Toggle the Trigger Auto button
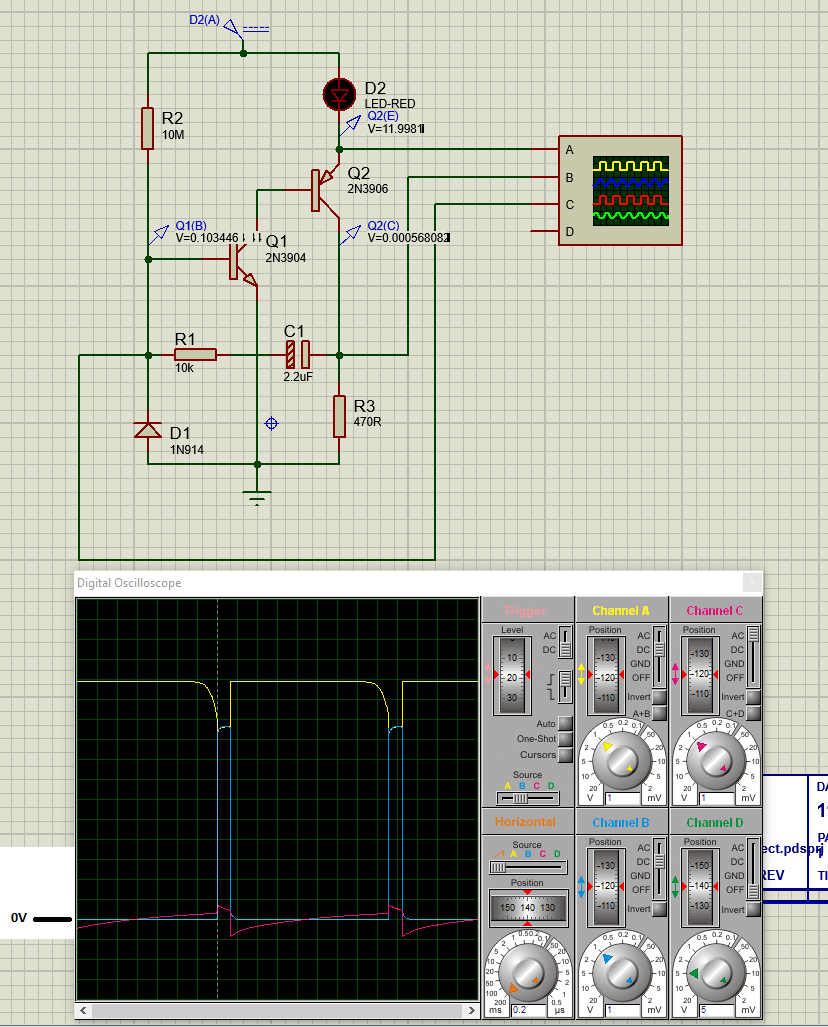The image size is (828, 1027). [564, 724]
